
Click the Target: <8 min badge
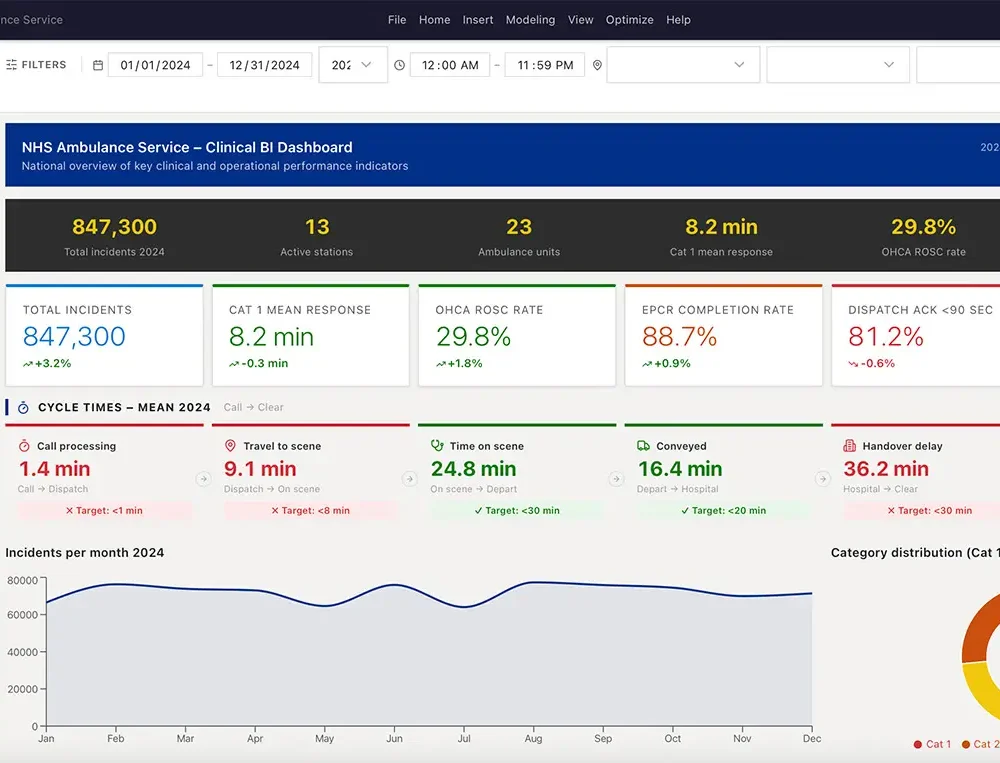coord(311,510)
